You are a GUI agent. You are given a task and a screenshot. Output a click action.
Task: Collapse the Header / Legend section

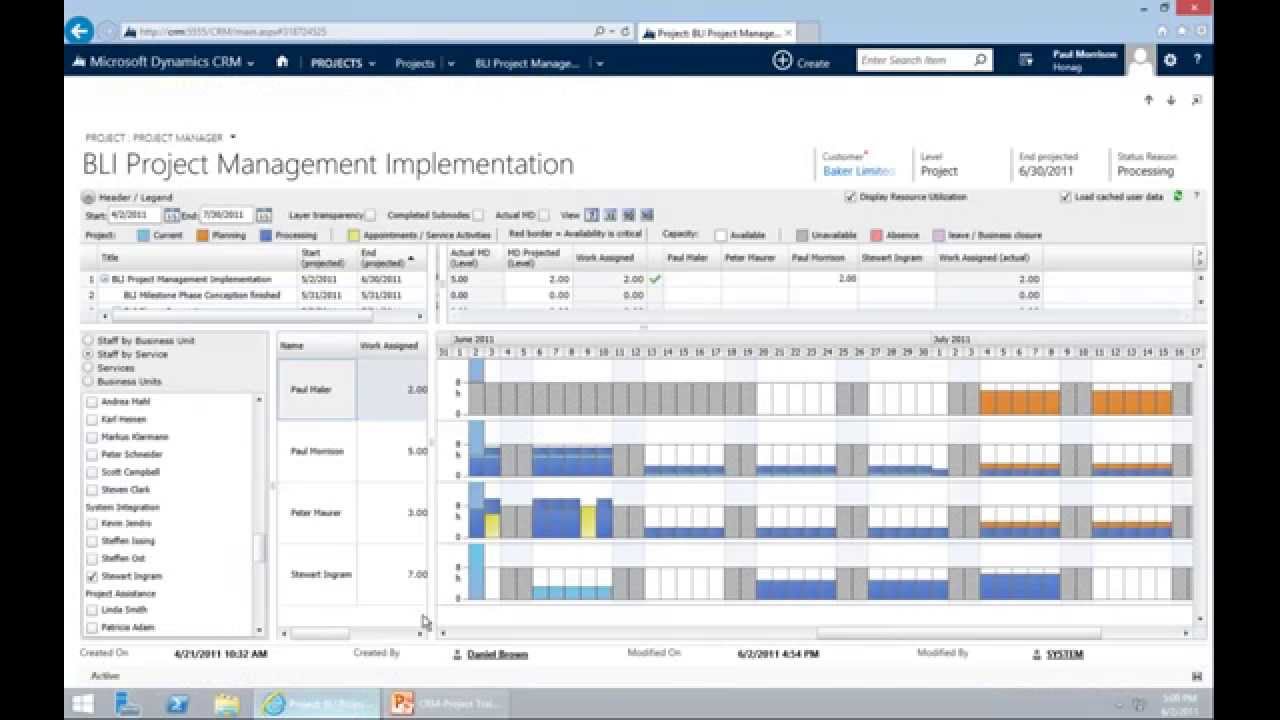(x=87, y=198)
